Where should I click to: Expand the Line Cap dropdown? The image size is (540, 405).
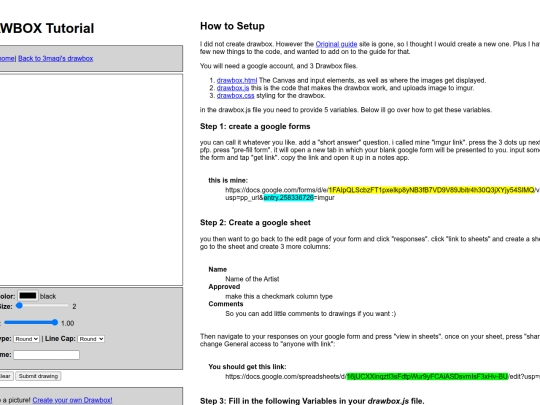[x=91, y=339]
